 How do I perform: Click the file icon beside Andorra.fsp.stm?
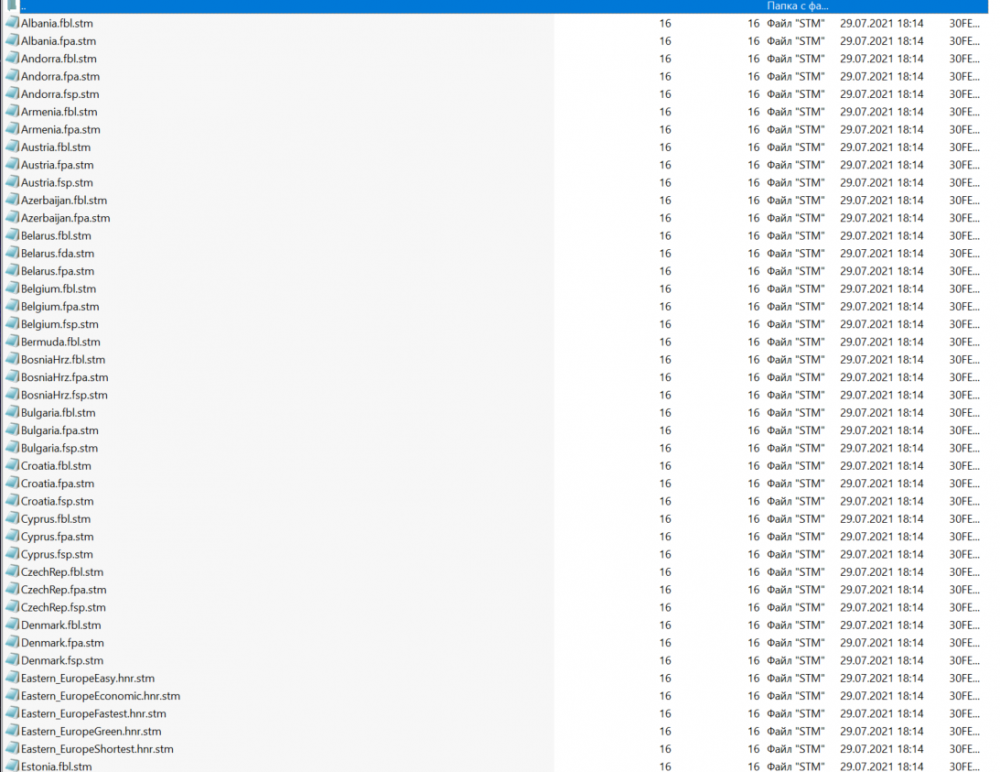pyautogui.click(x=12, y=94)
